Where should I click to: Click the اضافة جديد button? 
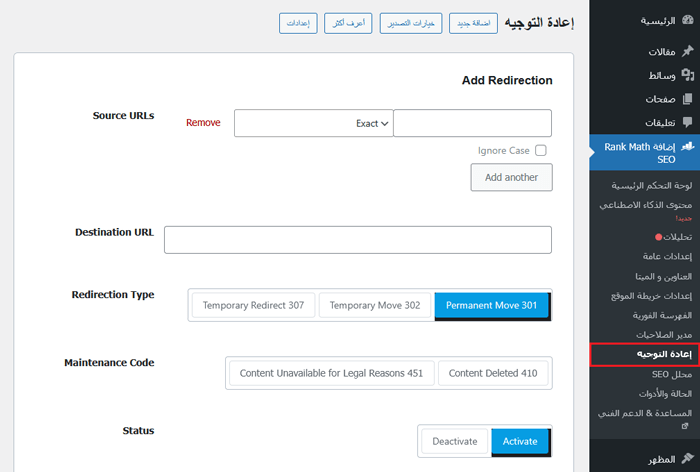473,23
